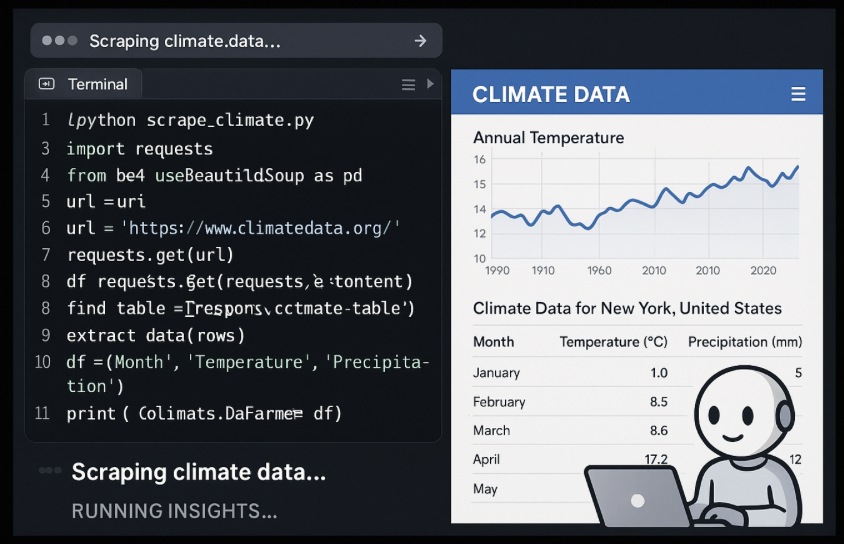Click the arrow in the scraping address bar

pyautogui.click(x=420, y=41)
